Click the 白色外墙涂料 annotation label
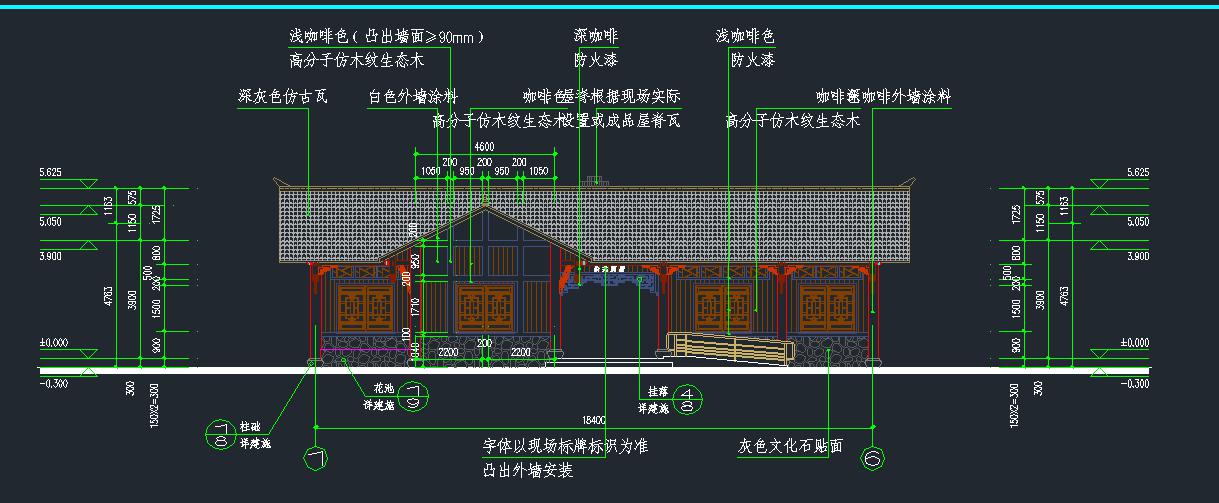Viewport: 1219px width, 503px height. 412,97
